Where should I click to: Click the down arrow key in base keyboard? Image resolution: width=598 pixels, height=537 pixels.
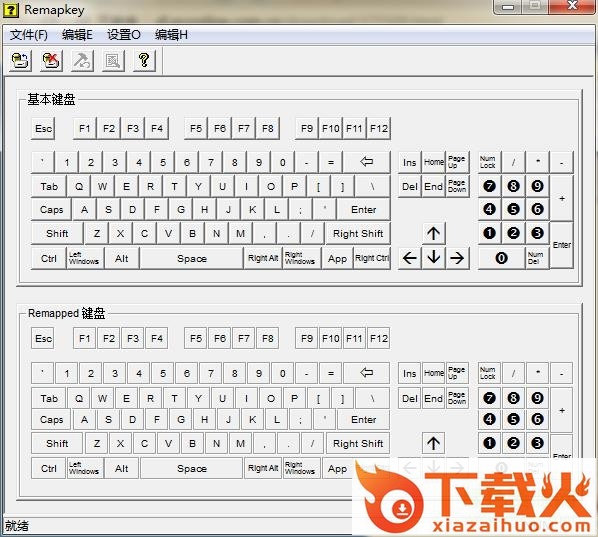[x=434, y=258]
